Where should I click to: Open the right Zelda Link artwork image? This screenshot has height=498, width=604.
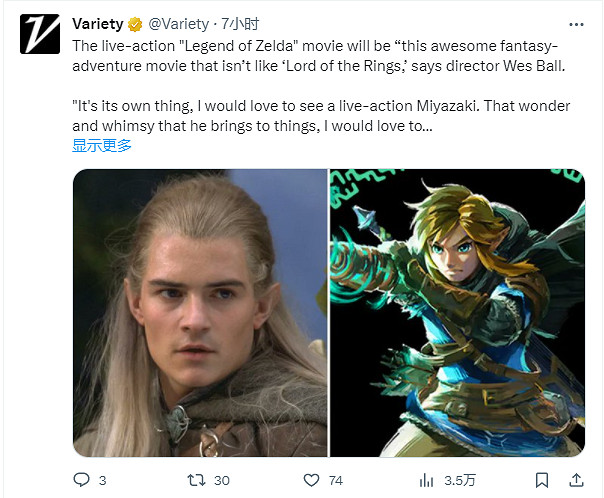(457, 313)
